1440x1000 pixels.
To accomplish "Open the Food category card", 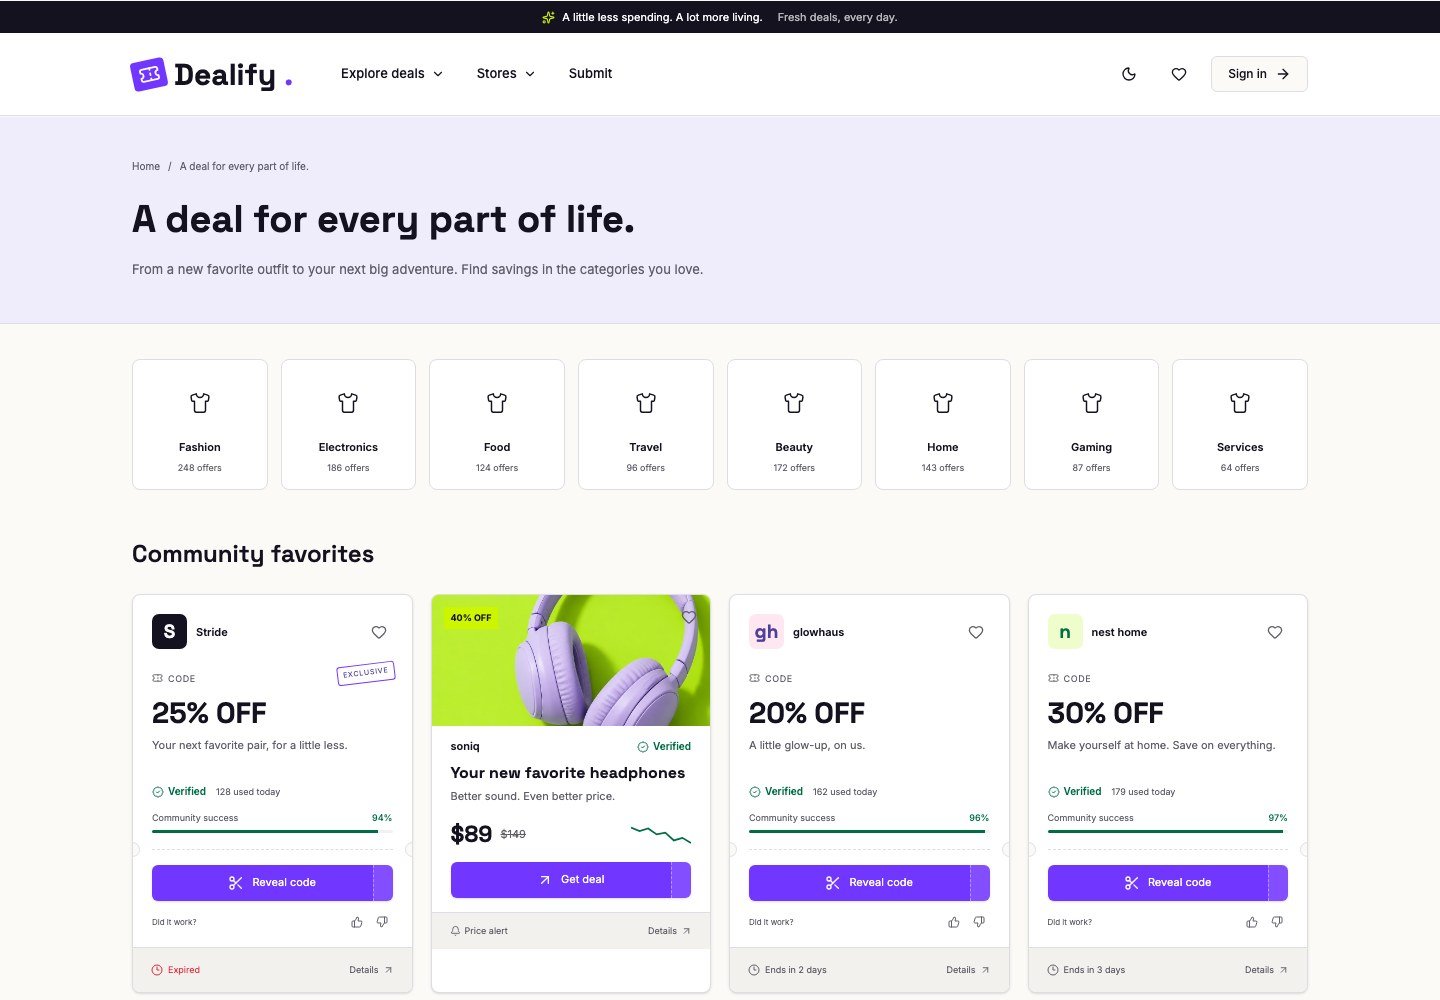I will click(497, 424).
